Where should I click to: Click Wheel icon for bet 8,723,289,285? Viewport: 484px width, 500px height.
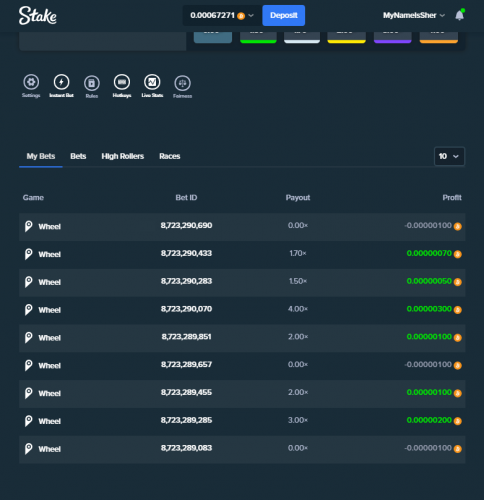click(x=29, y=421)
